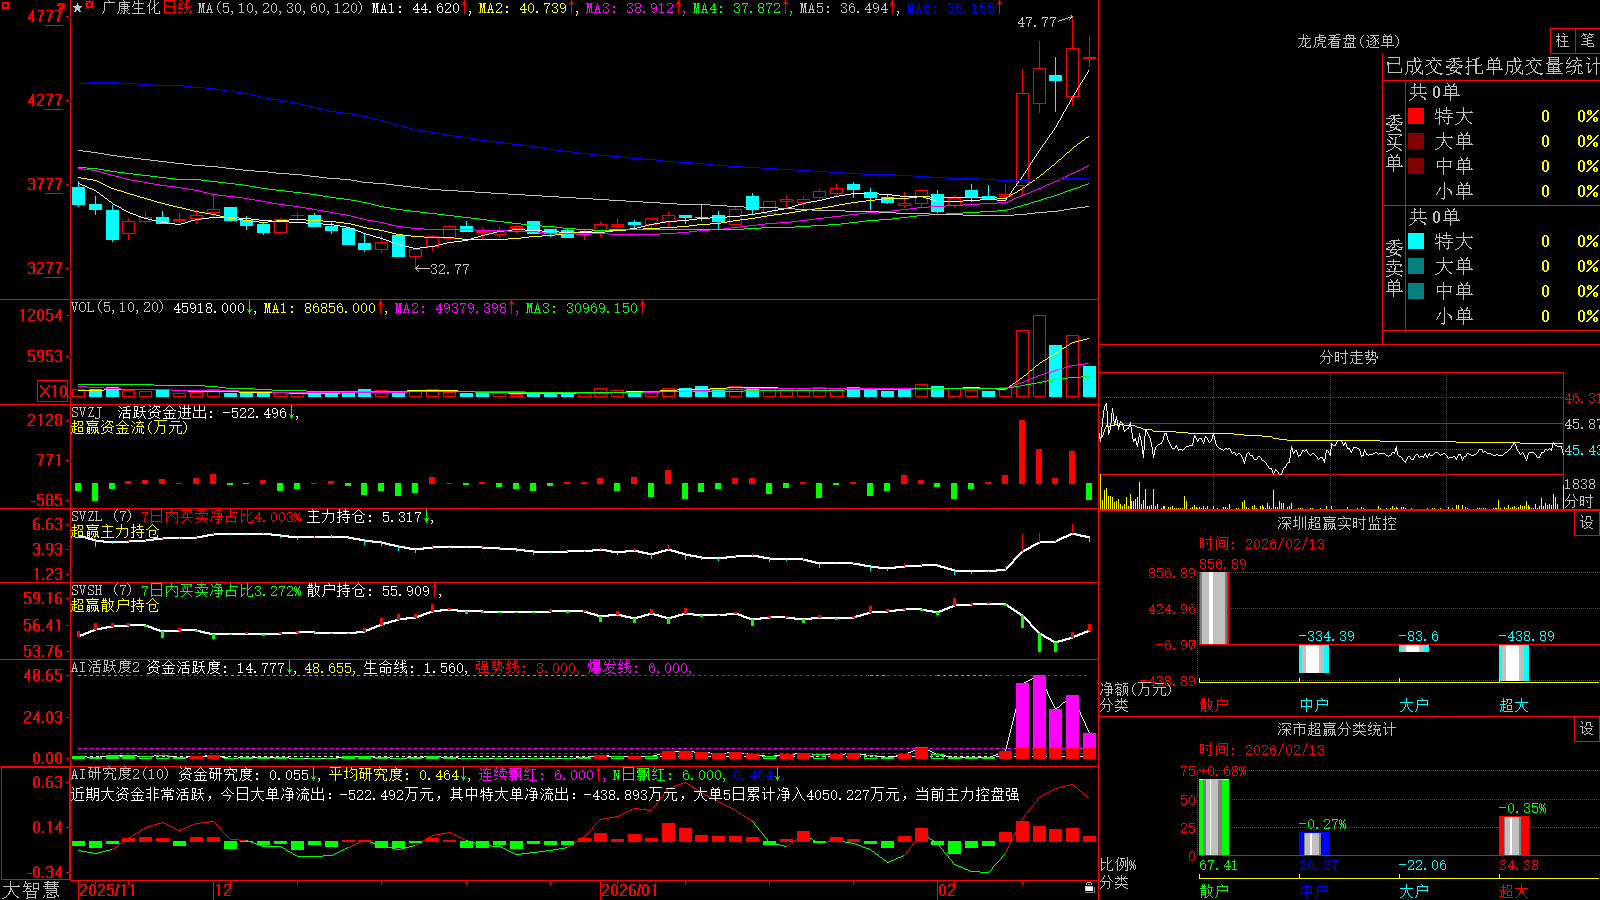Click the 活跃资金进出: -522.496 value
Screen dimensions: 1600x900
pyautogui.click(x=202, y=412)
